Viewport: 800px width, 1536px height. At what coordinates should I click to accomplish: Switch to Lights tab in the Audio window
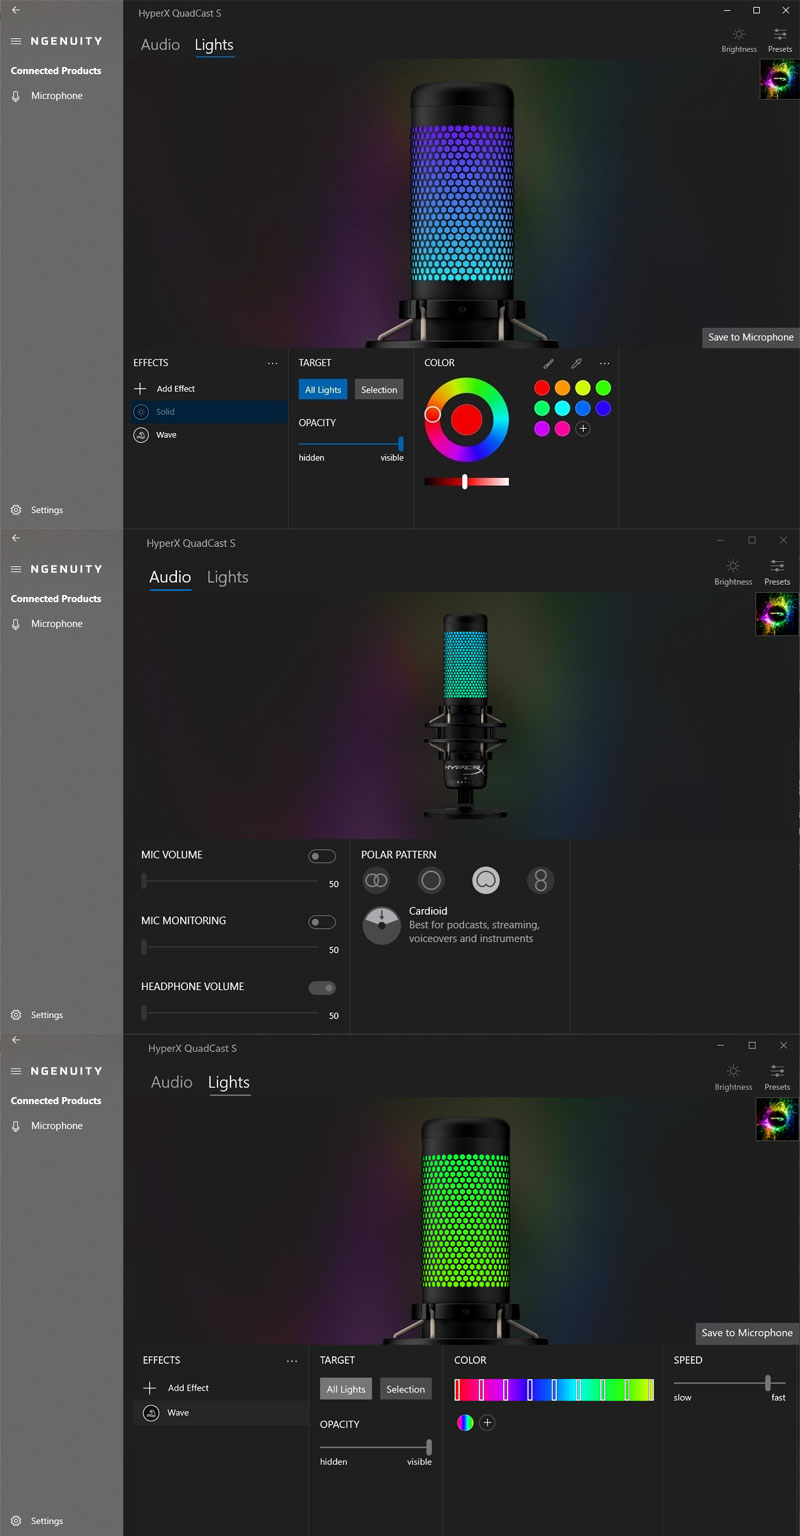pyautogui.click(x=228, y=577)
